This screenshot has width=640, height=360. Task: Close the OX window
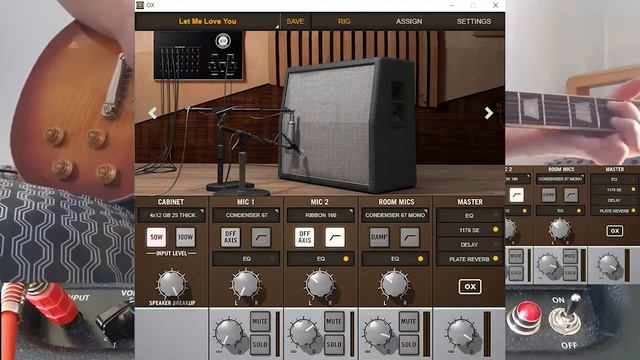[495, 5]
